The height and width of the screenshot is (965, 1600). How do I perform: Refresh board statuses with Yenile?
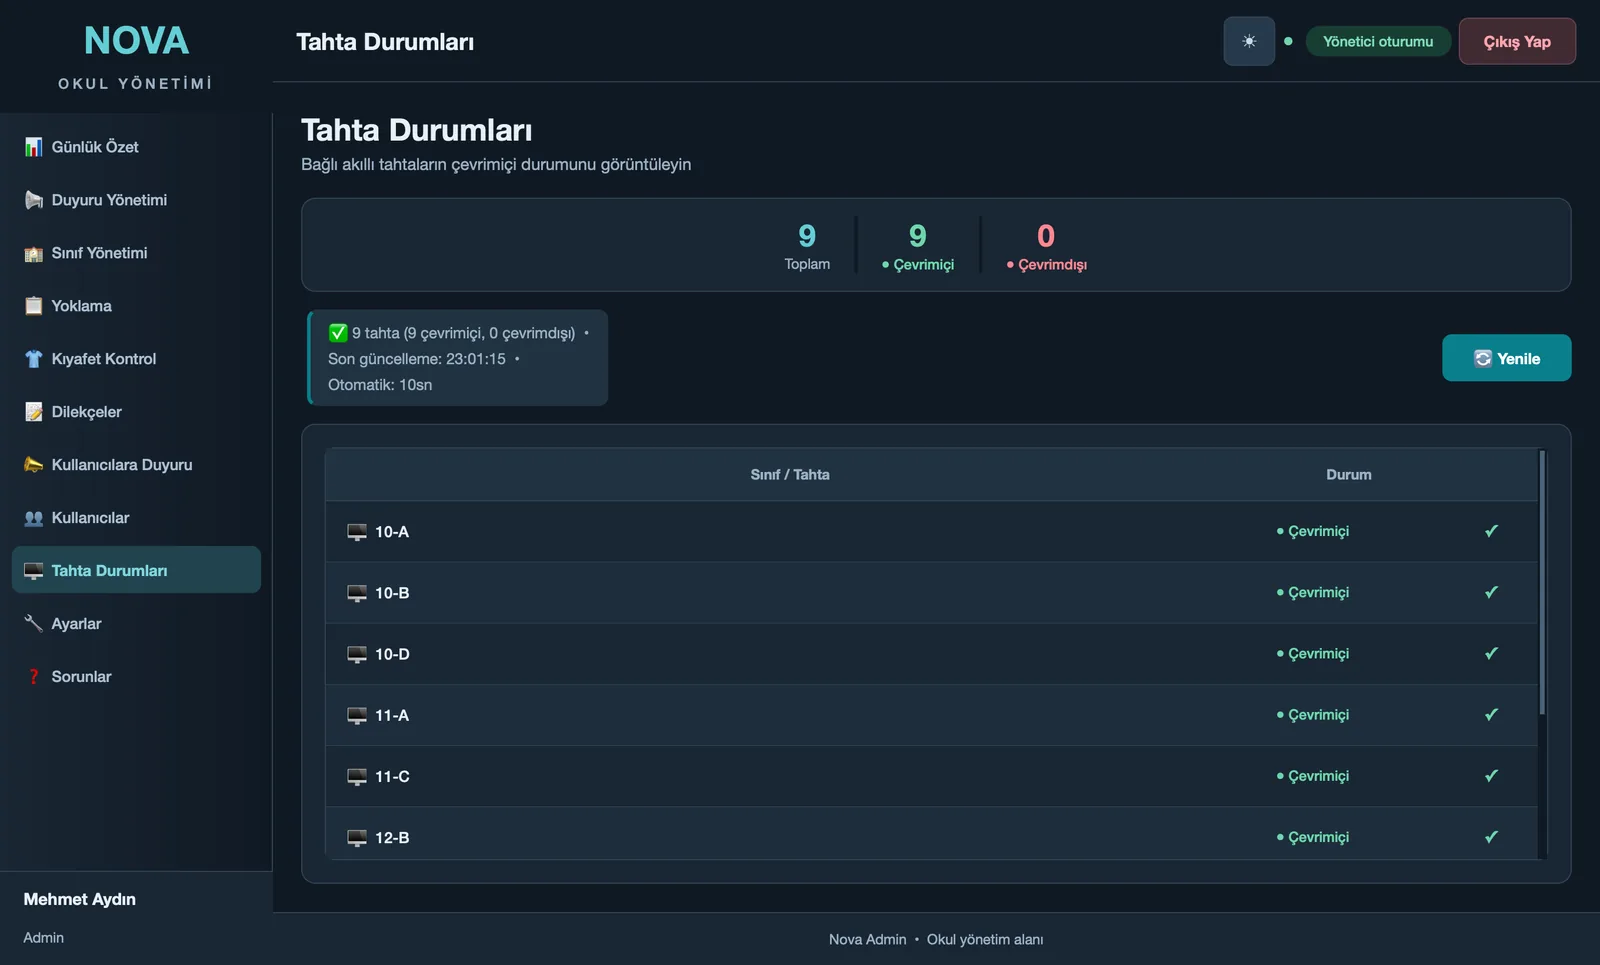(x=1506, y=358)
